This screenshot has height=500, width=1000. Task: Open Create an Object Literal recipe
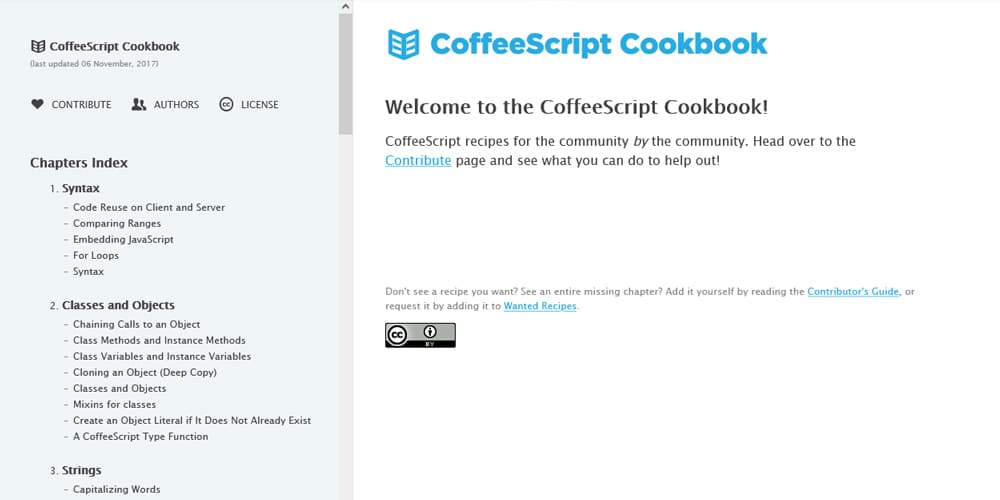192,420
